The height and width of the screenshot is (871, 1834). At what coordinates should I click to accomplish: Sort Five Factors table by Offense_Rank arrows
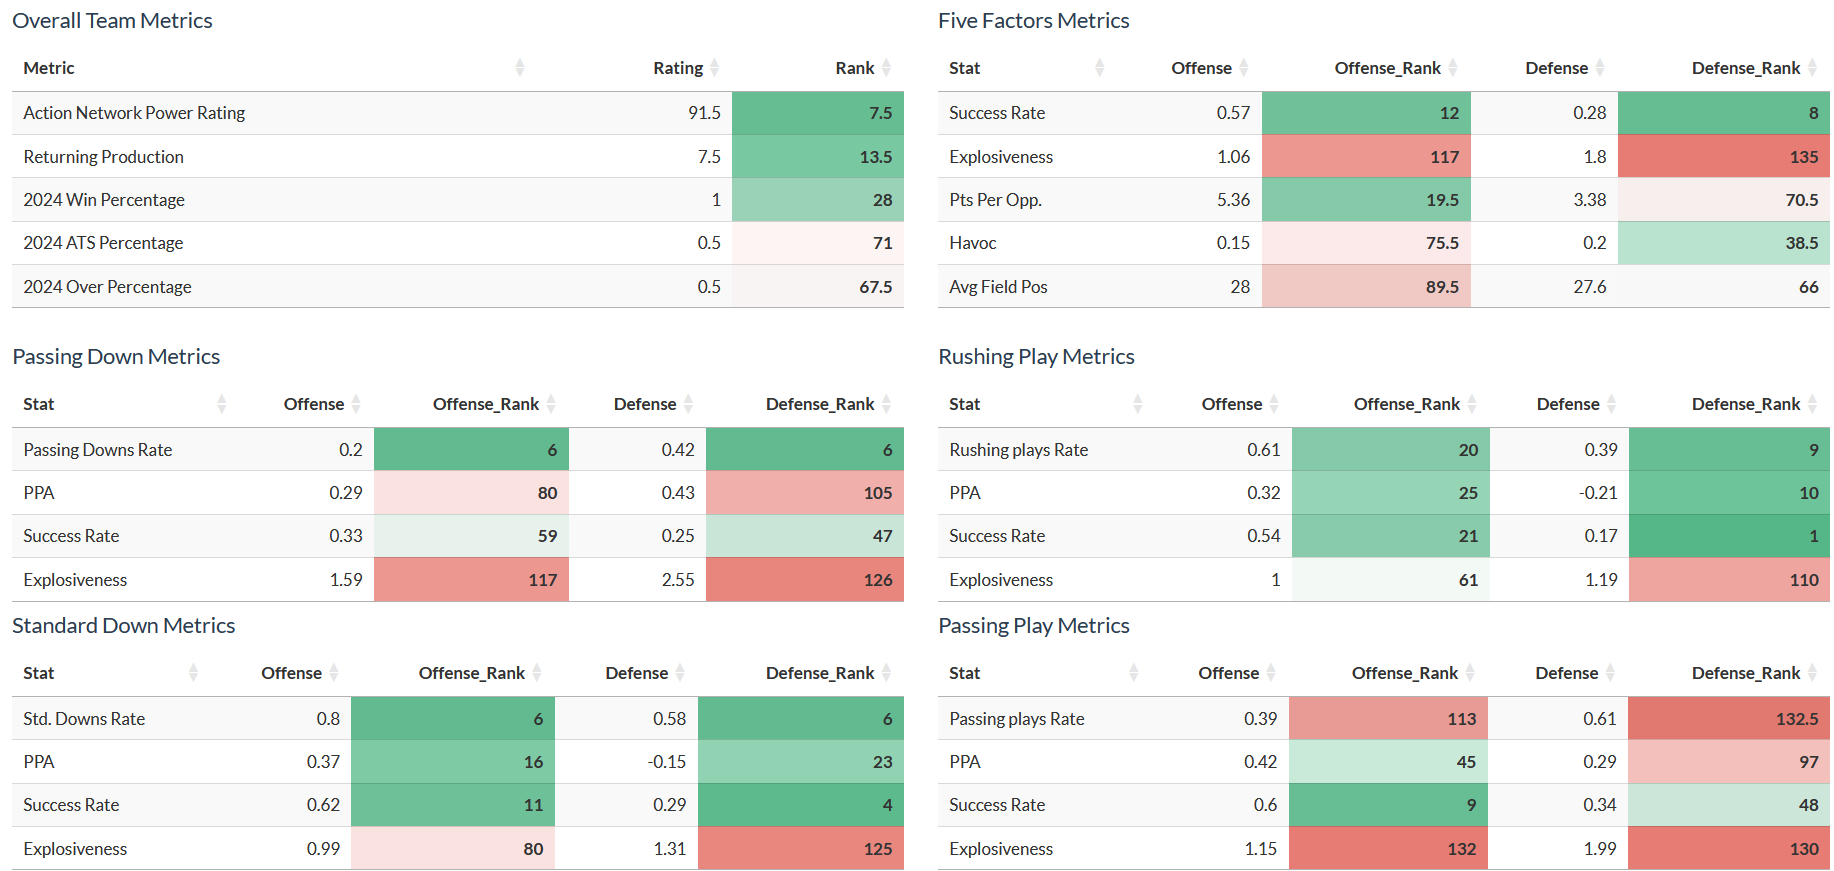1453,68
